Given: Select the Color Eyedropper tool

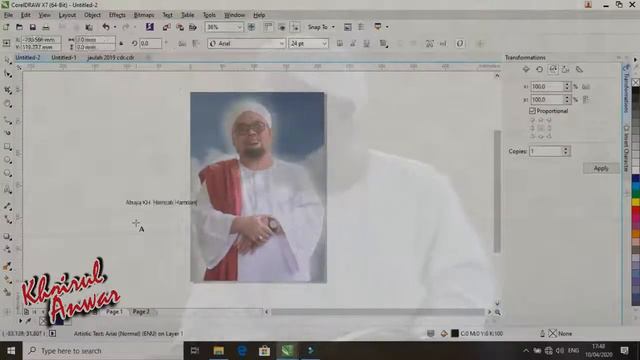Looking at the screenshot, I should pyautogui.click(x=8, y=266).
